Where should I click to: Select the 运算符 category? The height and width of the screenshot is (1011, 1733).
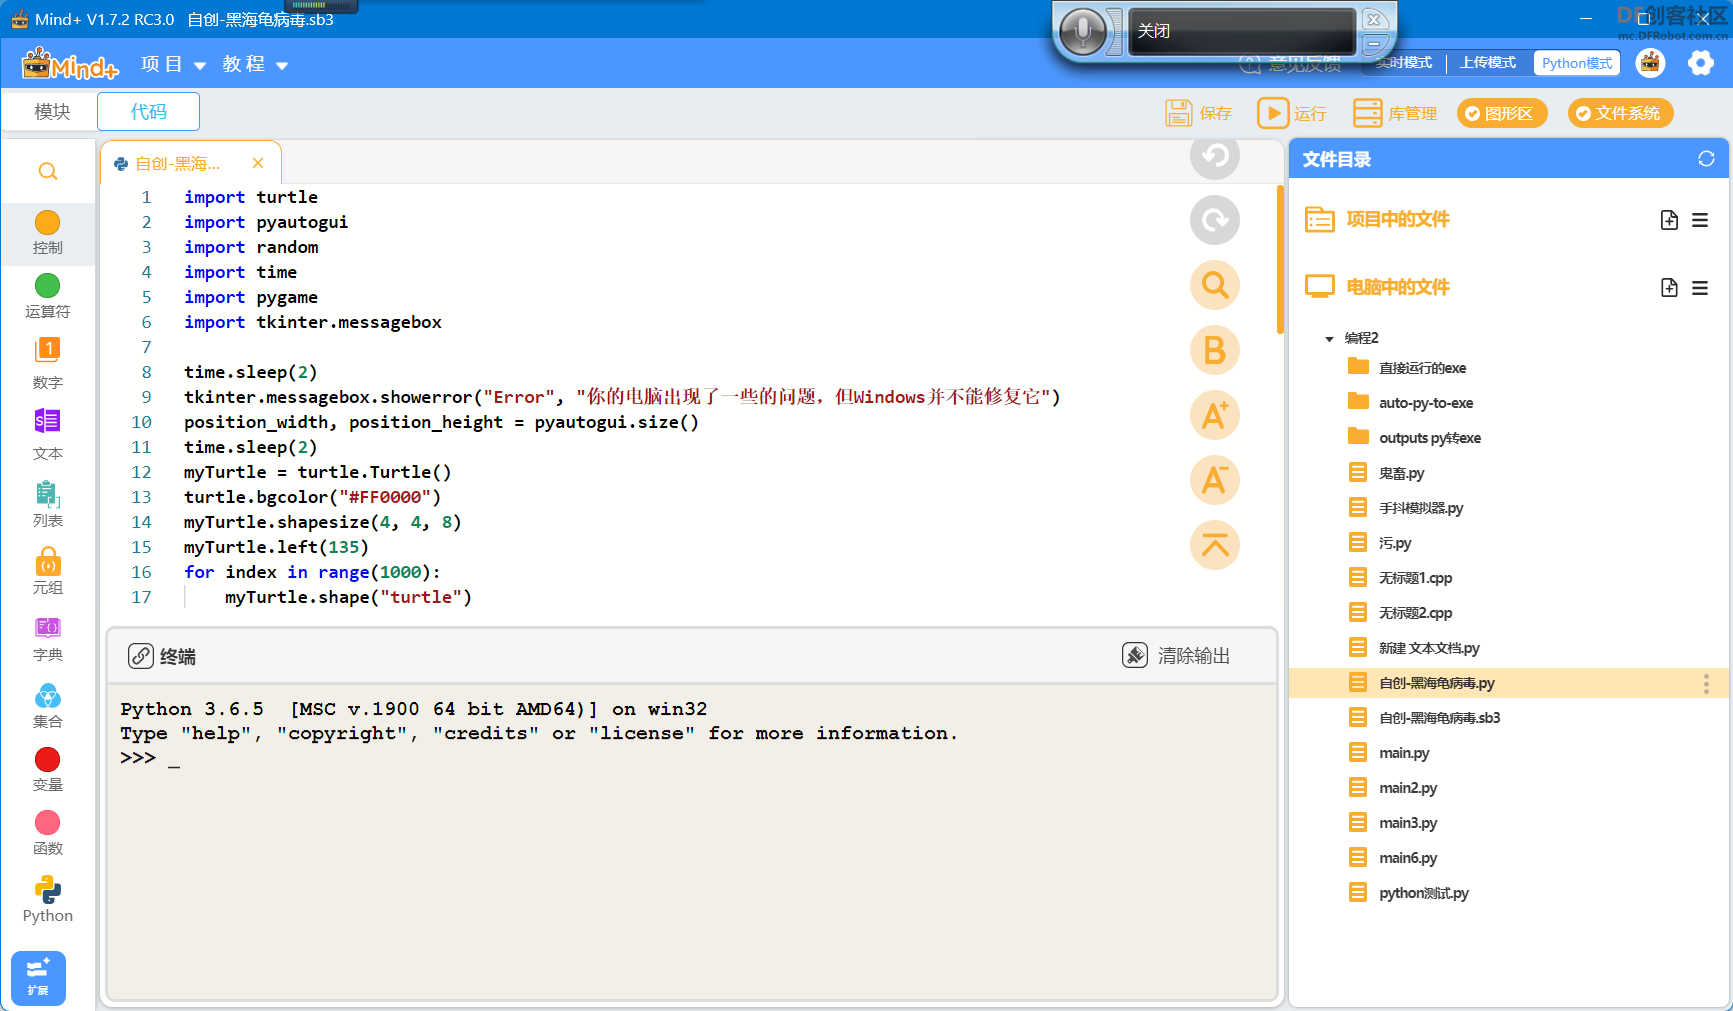[x=47, y=296]
